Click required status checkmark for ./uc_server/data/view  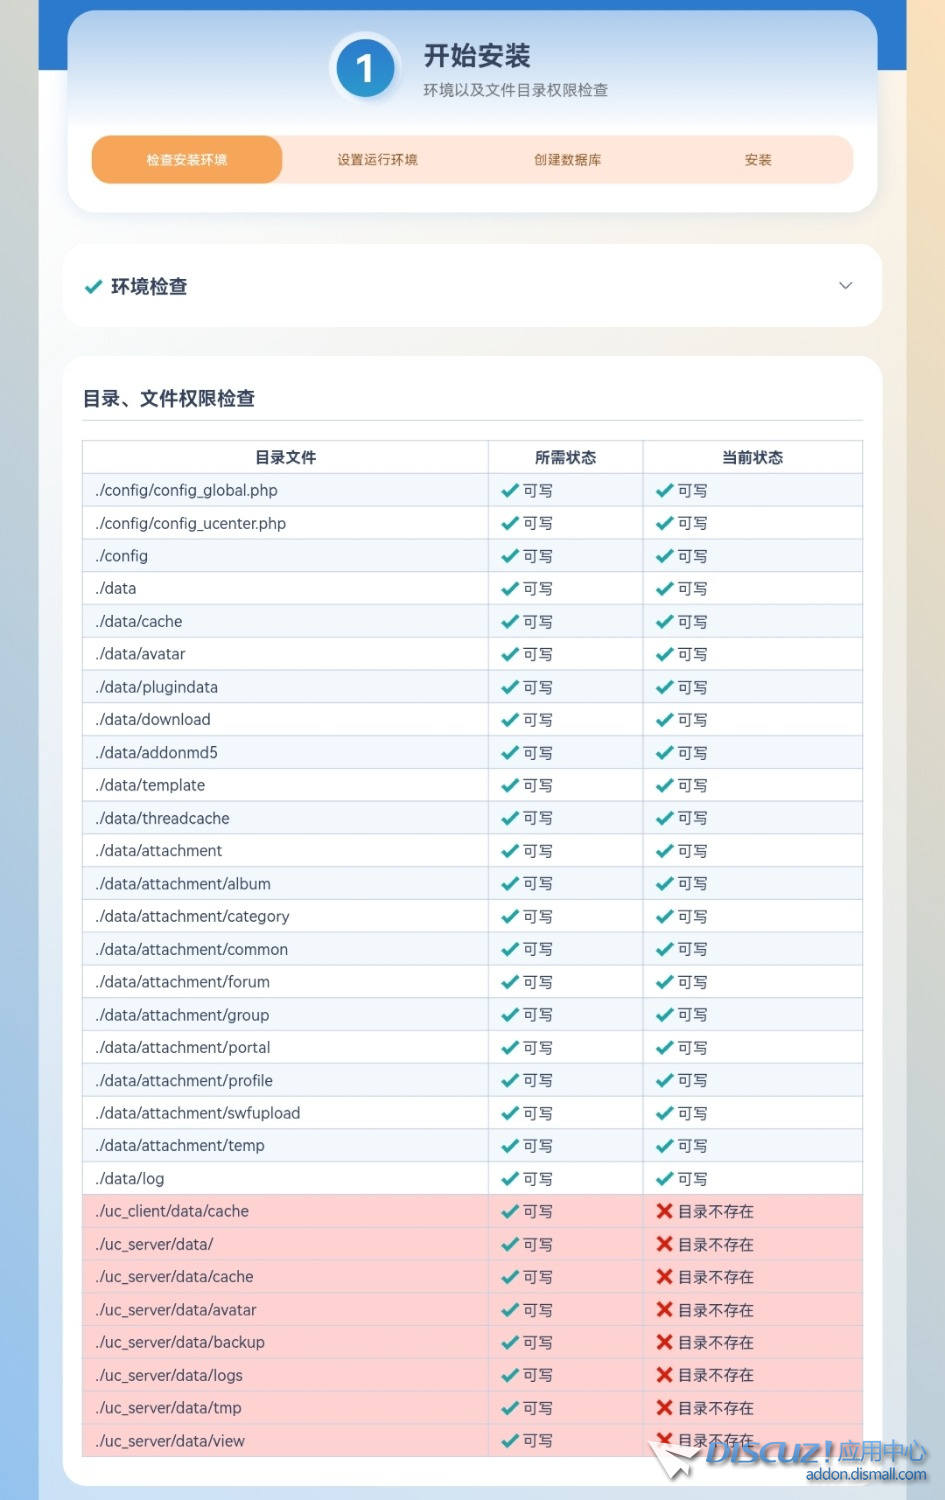coord(510,1440)
